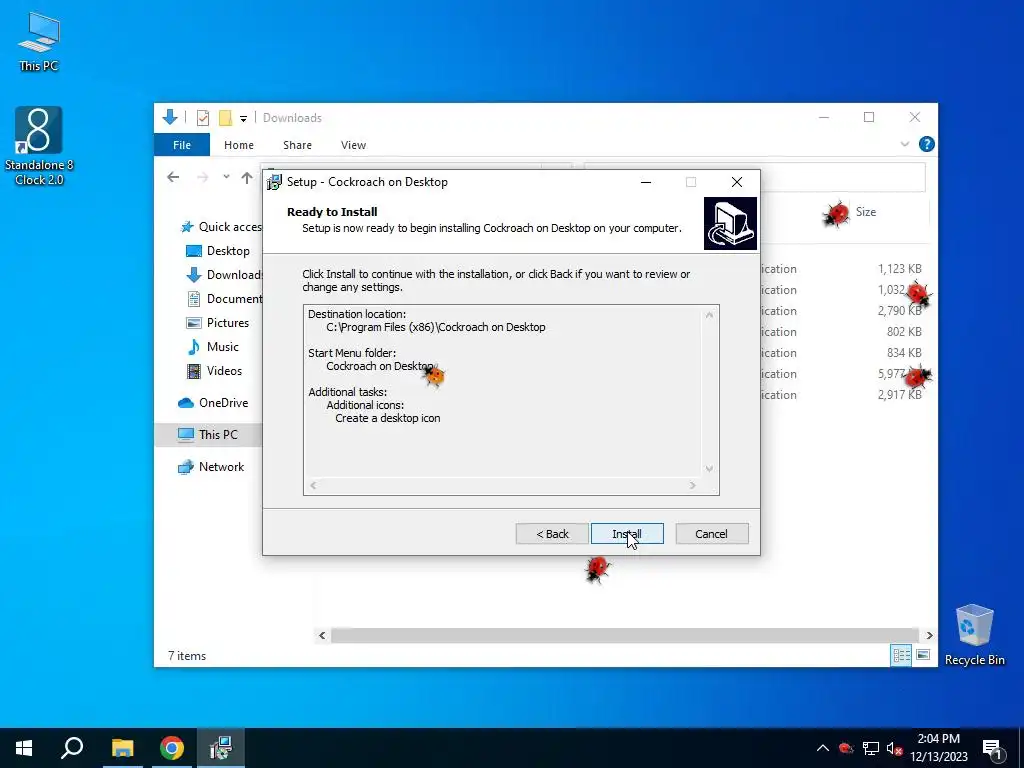Screen dimensions: 1024x768
Task: Click the down arrow of the summary scrollbar
Action: point(709,469)
